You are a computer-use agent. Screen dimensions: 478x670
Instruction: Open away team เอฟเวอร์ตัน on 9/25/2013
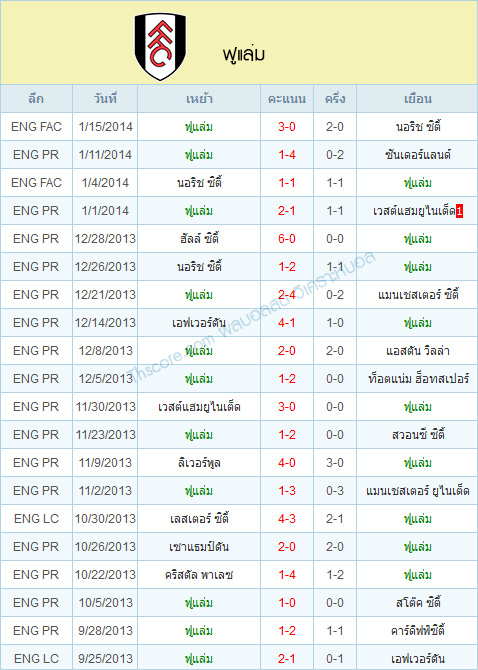418,659
